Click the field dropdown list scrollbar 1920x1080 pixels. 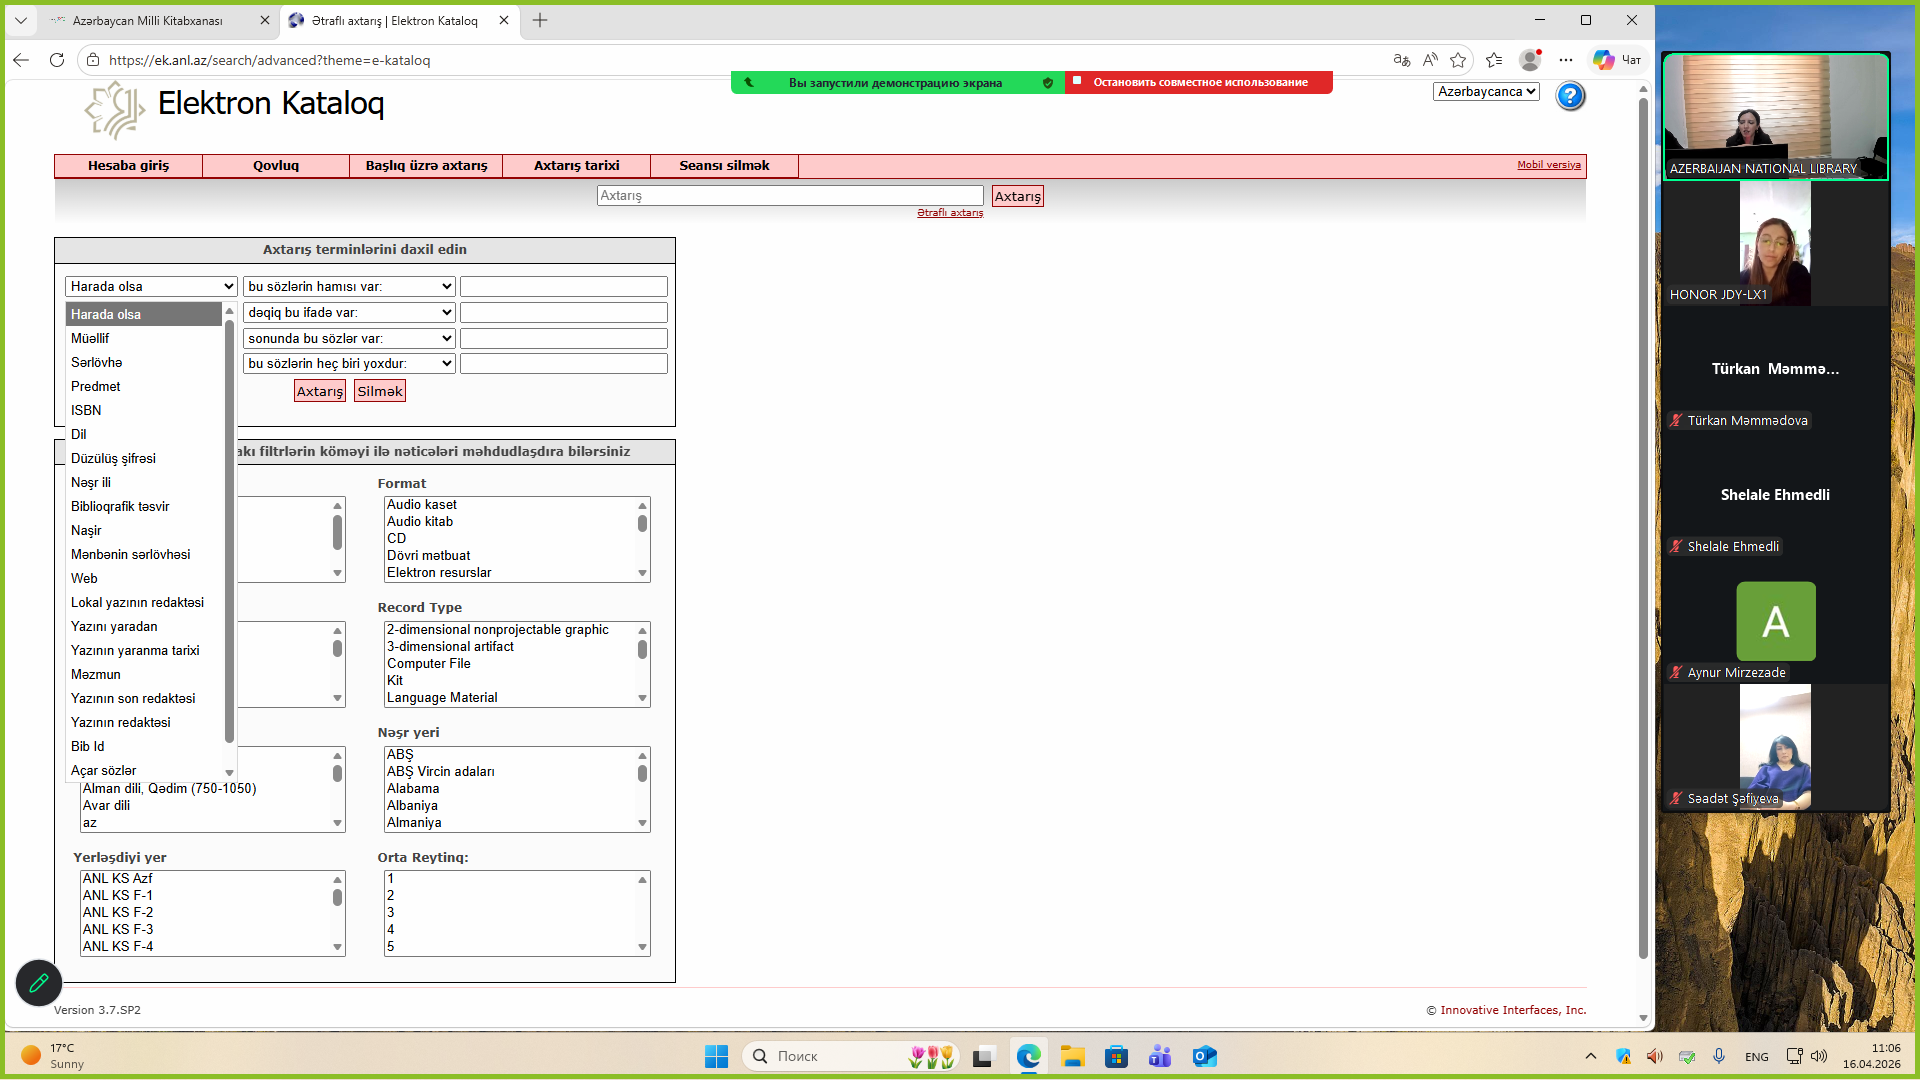[229, 530]
